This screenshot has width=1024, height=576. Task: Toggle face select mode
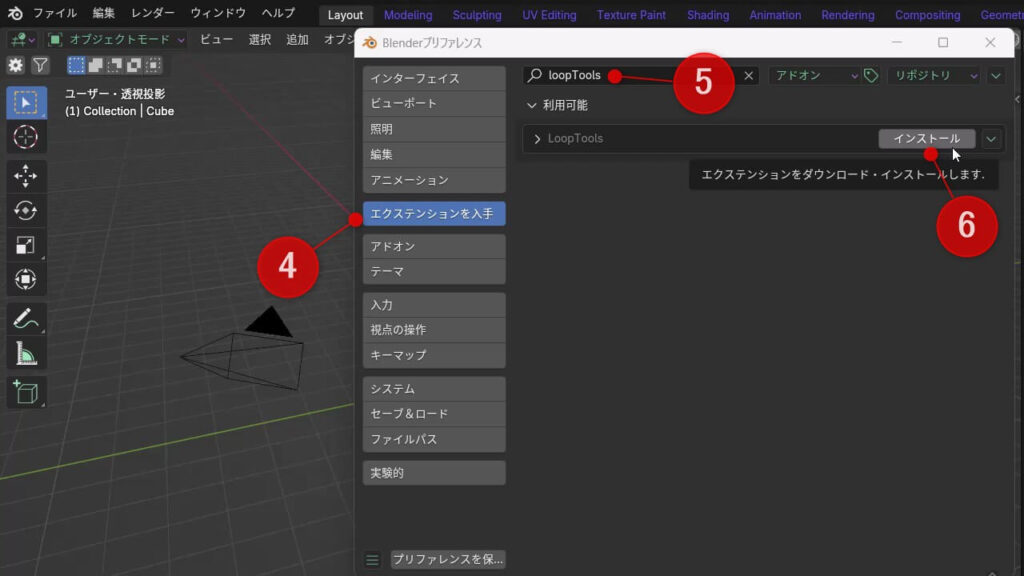pos(113,64)
